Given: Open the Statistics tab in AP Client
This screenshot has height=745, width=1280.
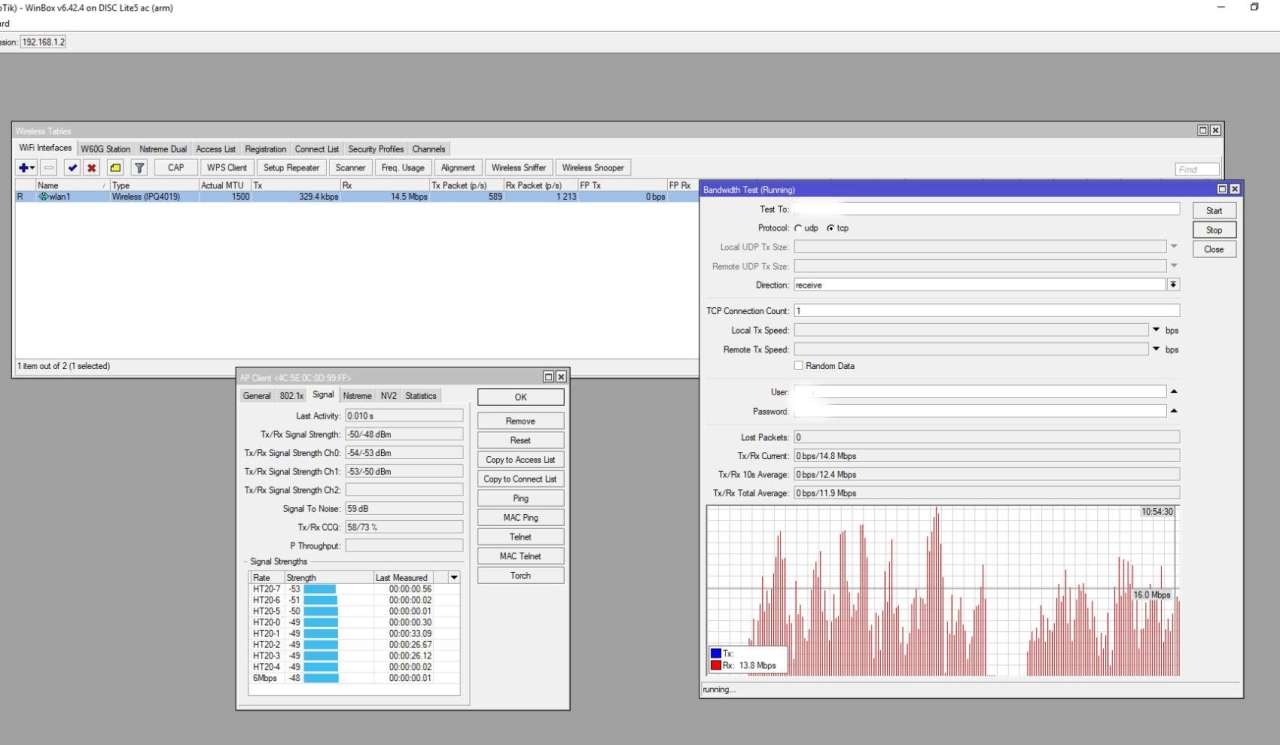Looking at the screenshot, I should coord(421,396).
